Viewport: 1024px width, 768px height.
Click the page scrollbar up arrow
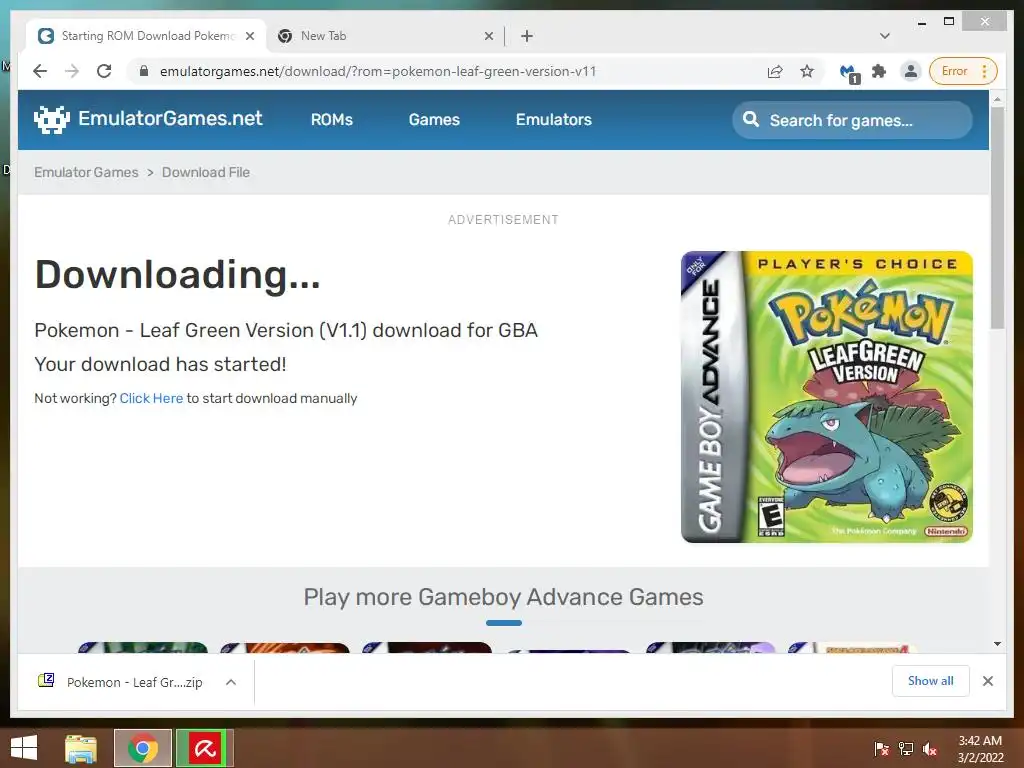coord(997,99)
